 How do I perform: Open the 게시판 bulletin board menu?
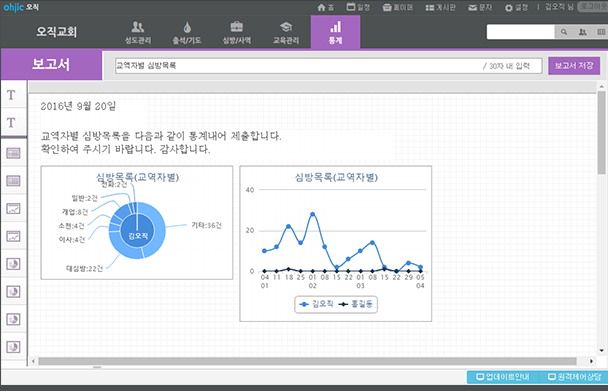click(x=440, y=7)
